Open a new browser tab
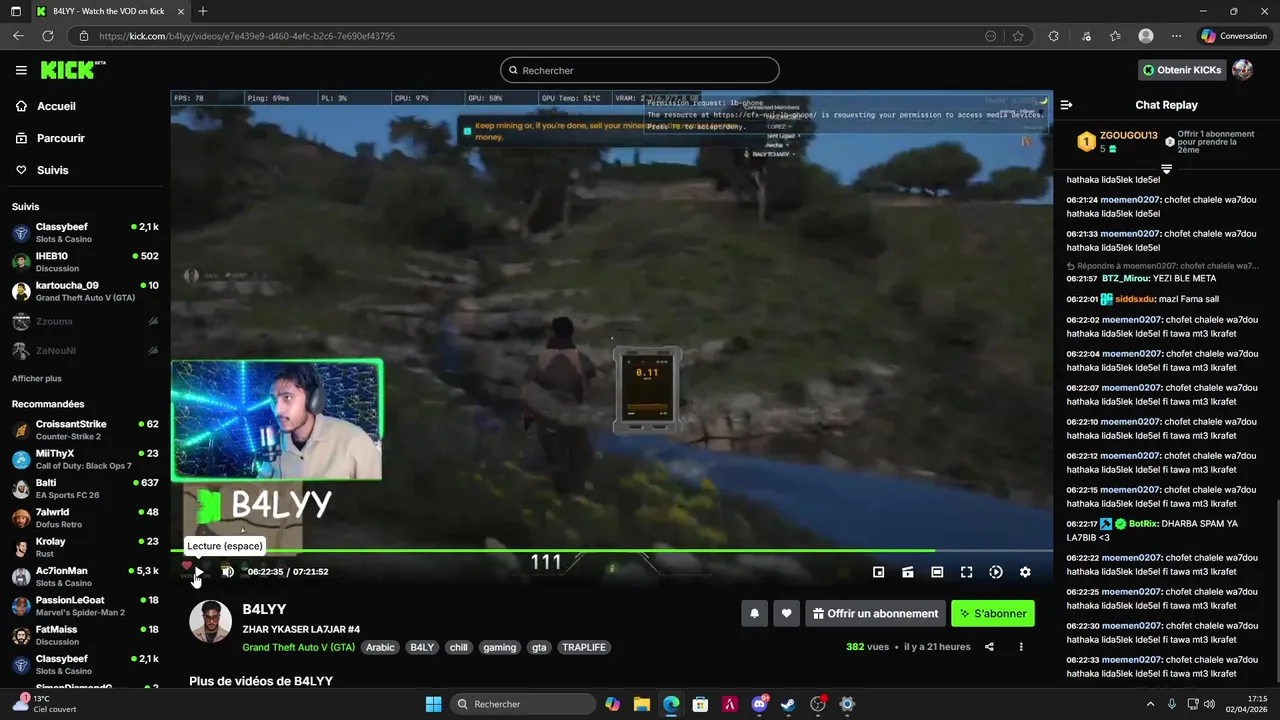This screenshot has height=720, width=1280. coord(203,11)
